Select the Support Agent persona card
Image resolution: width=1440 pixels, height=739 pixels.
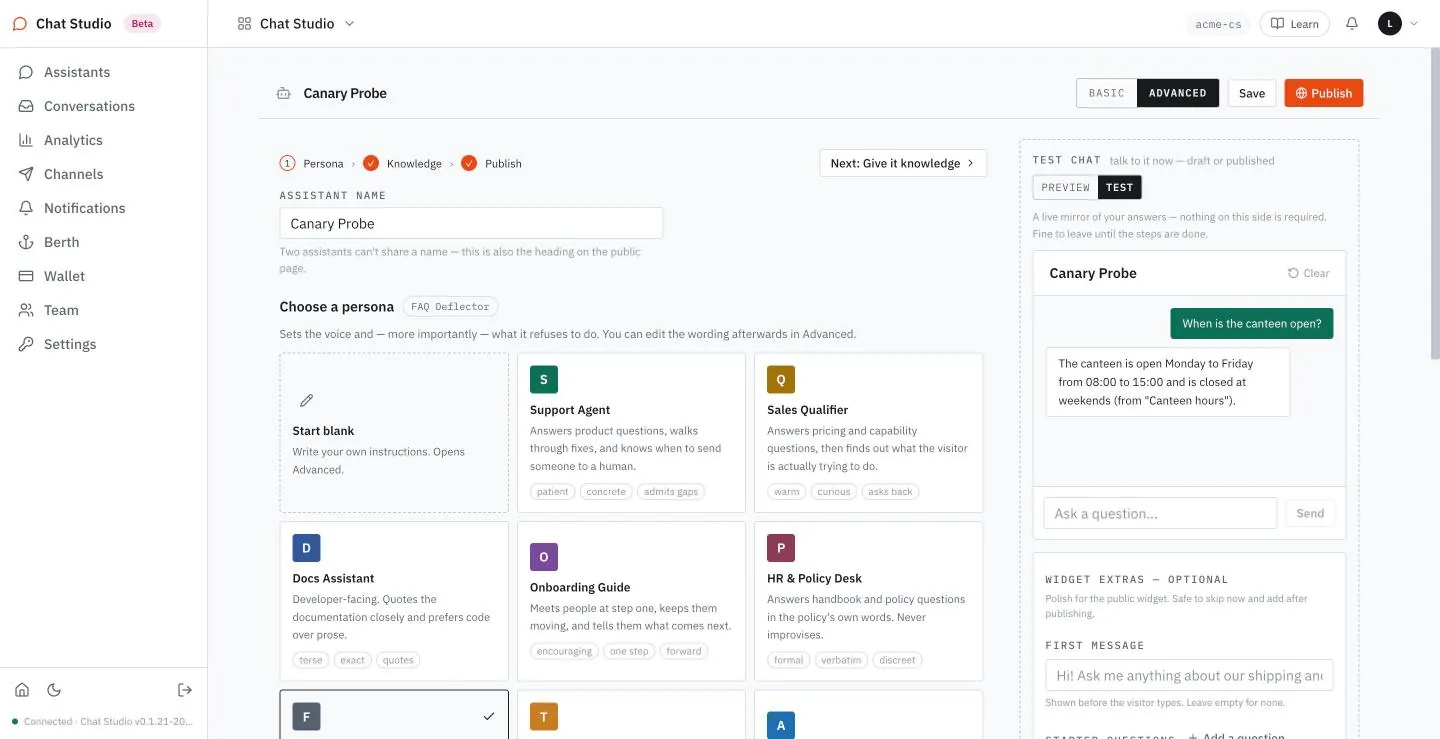pos(632,433)
